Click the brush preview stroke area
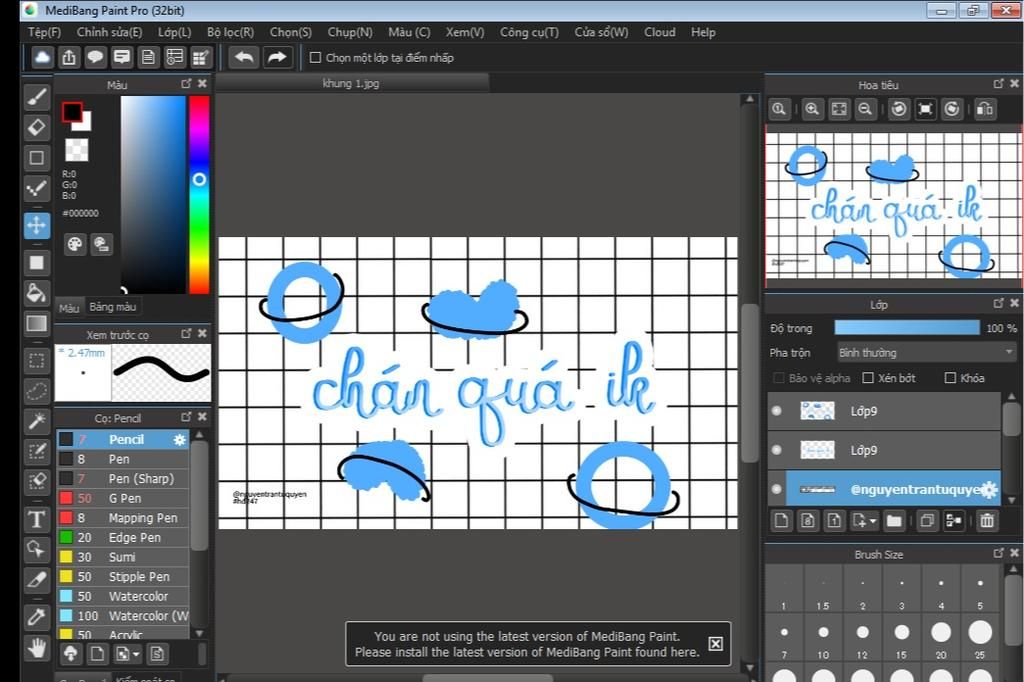The image size is (1024, 682). pyautogui.click(x=161, y=372)
